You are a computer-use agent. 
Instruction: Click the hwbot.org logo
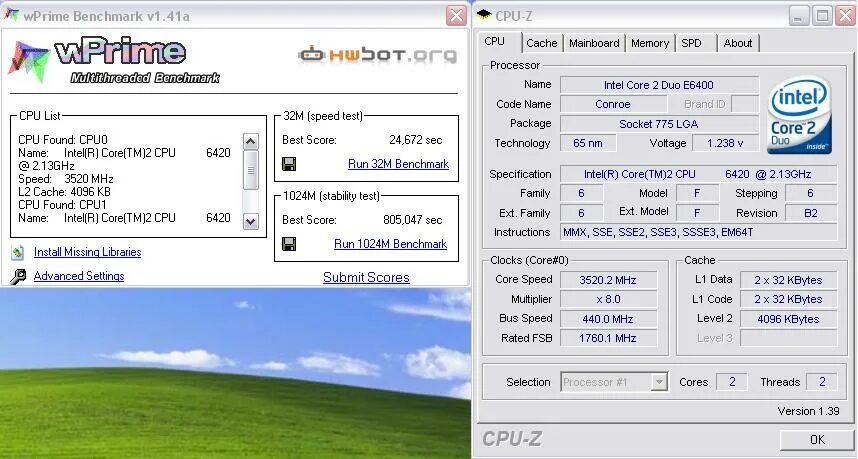tap(378, 55)
